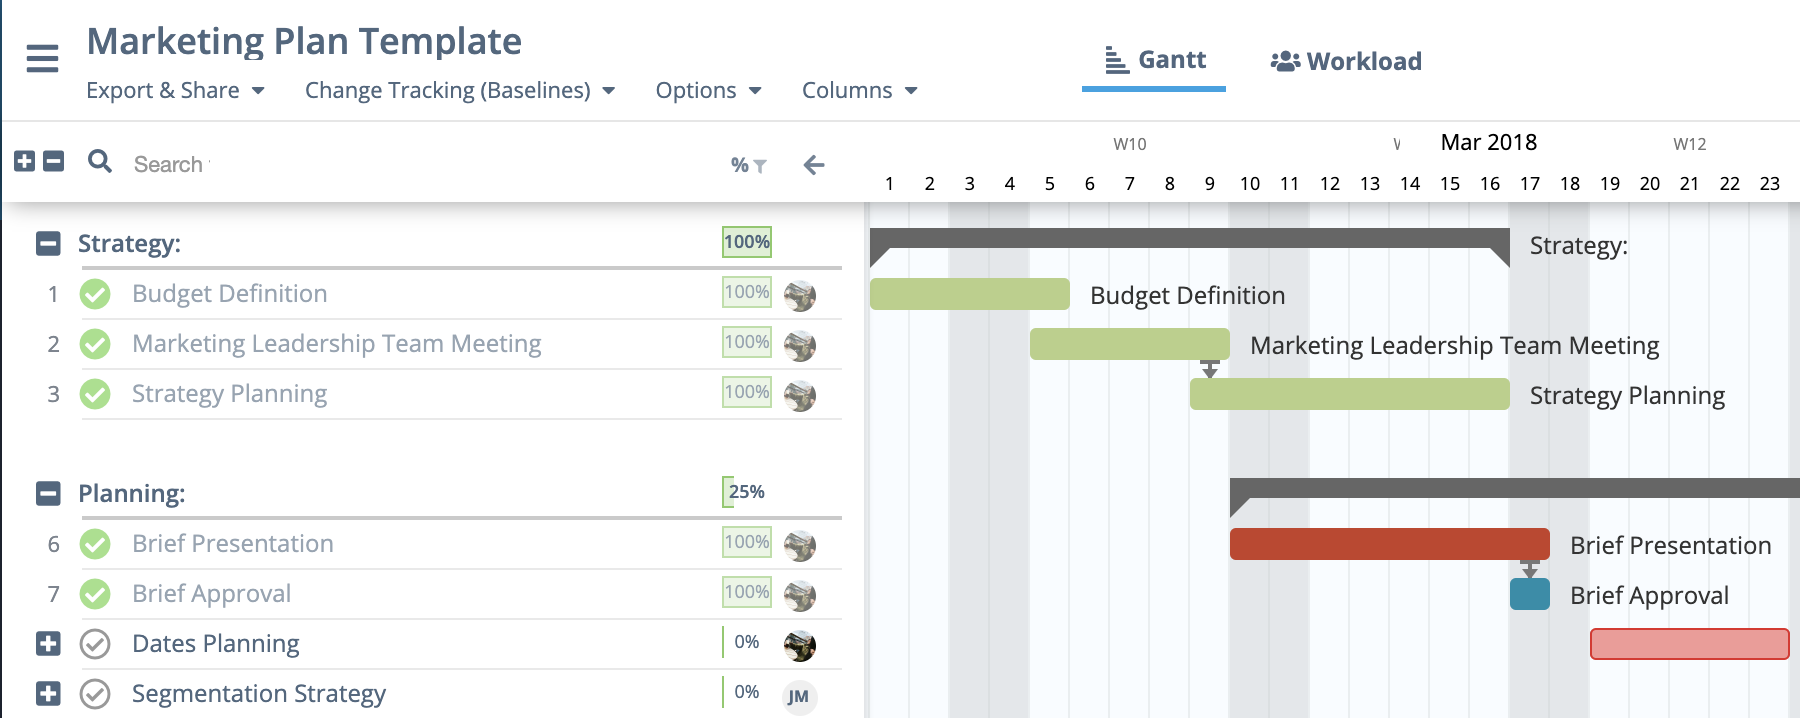Toggle completion check for Strategy Planning
Image resolution: width=1800 pixels, height=718 pixels.
click(95, 394)
